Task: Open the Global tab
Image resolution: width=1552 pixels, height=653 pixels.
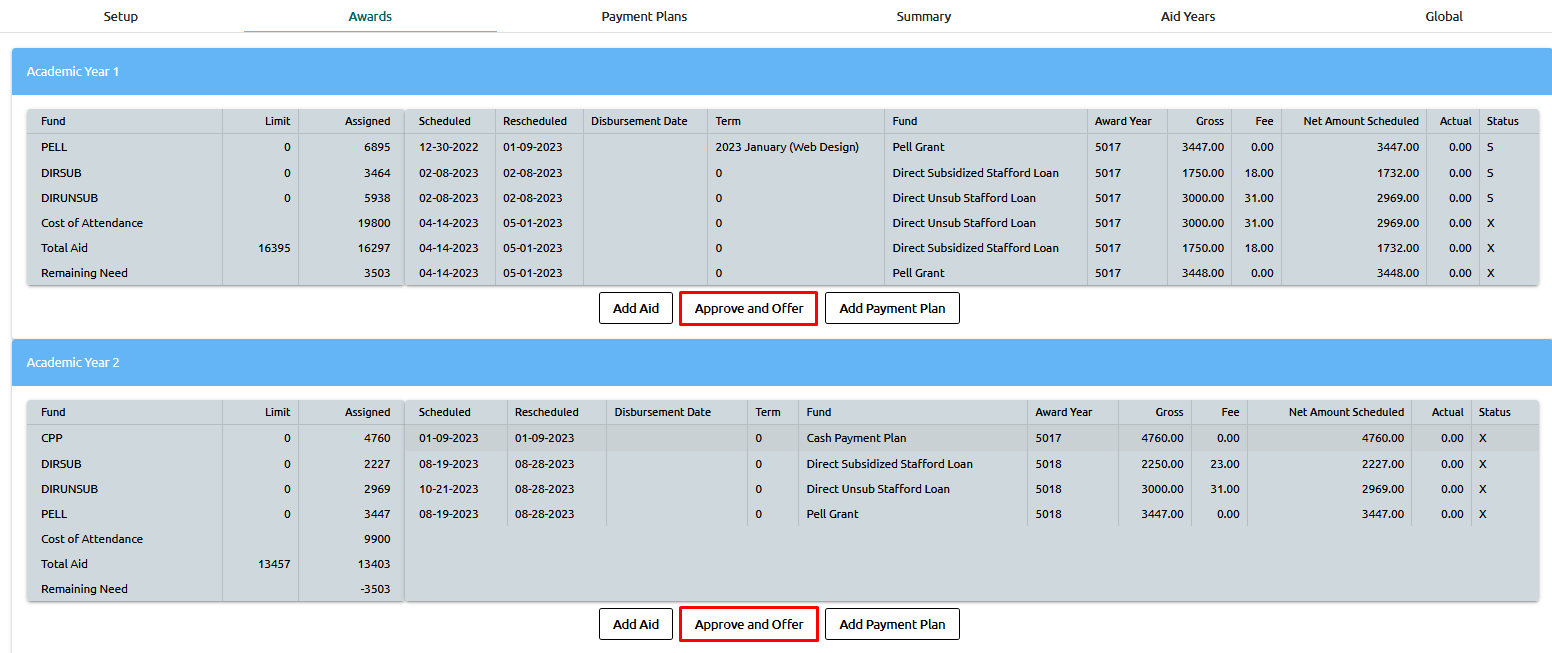Action: [1443, 17]
